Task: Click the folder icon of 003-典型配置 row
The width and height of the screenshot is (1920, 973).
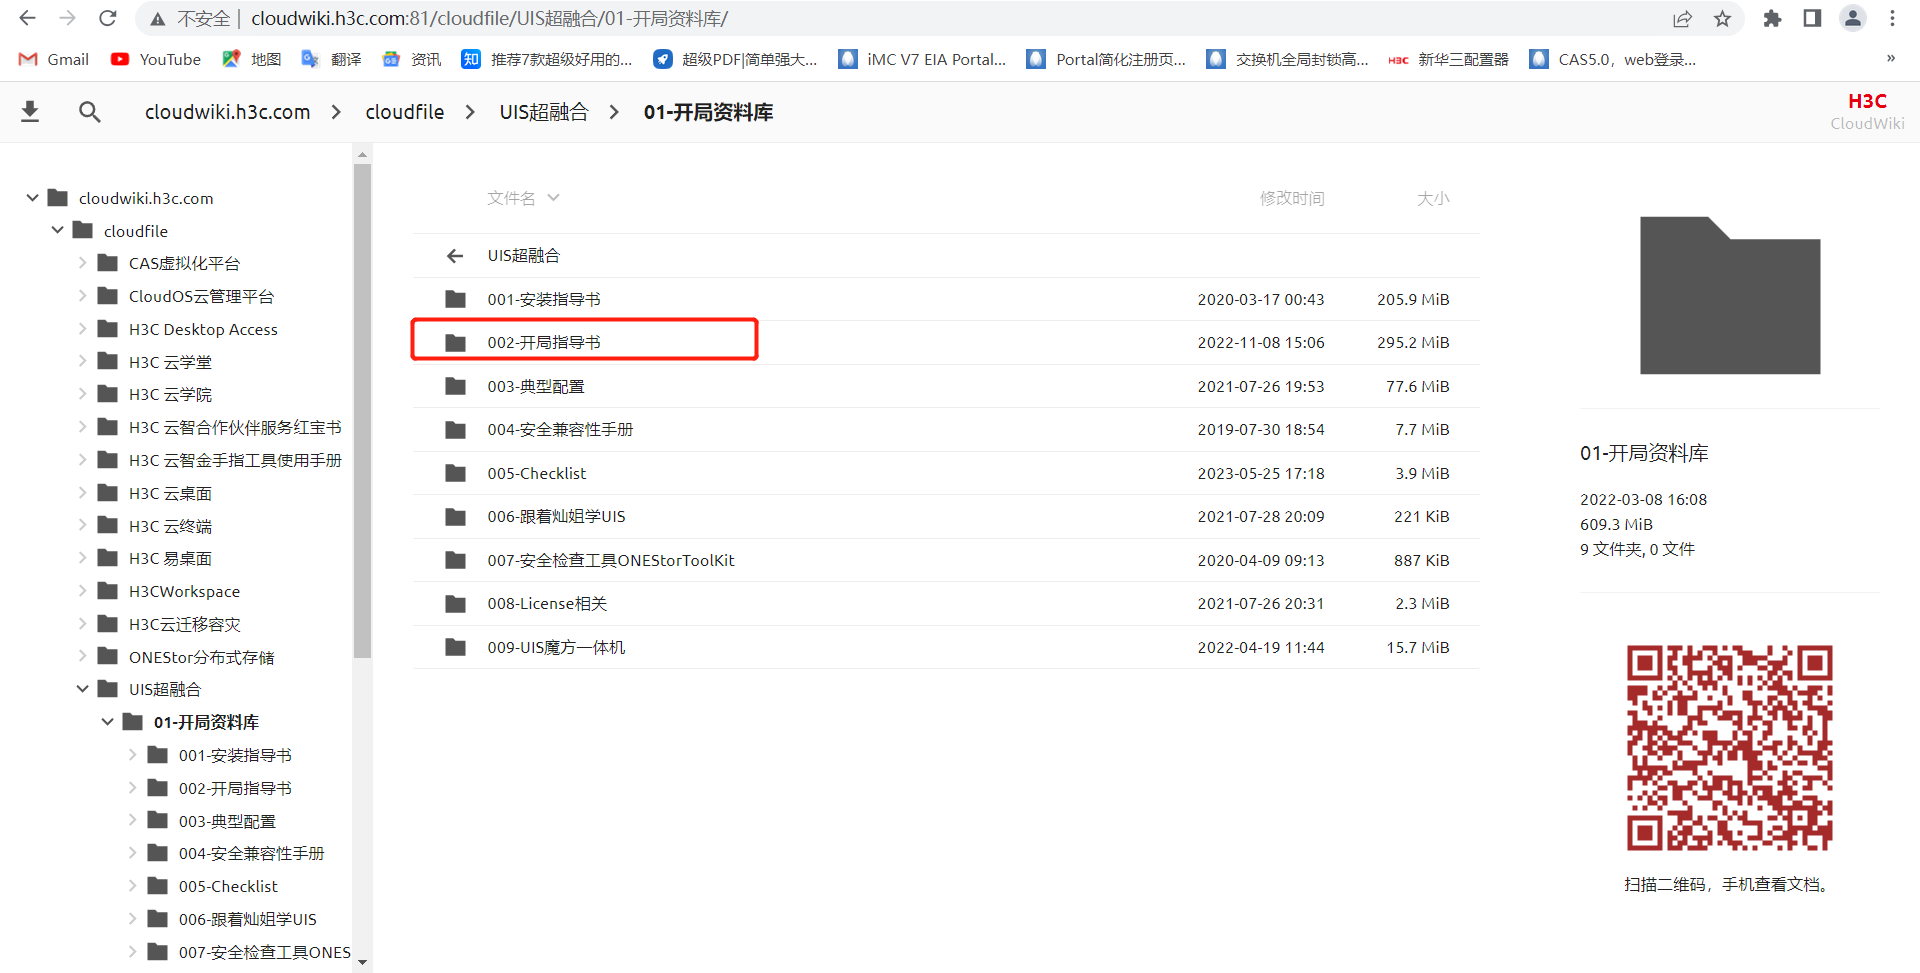Action: click(x=455, y=386)
